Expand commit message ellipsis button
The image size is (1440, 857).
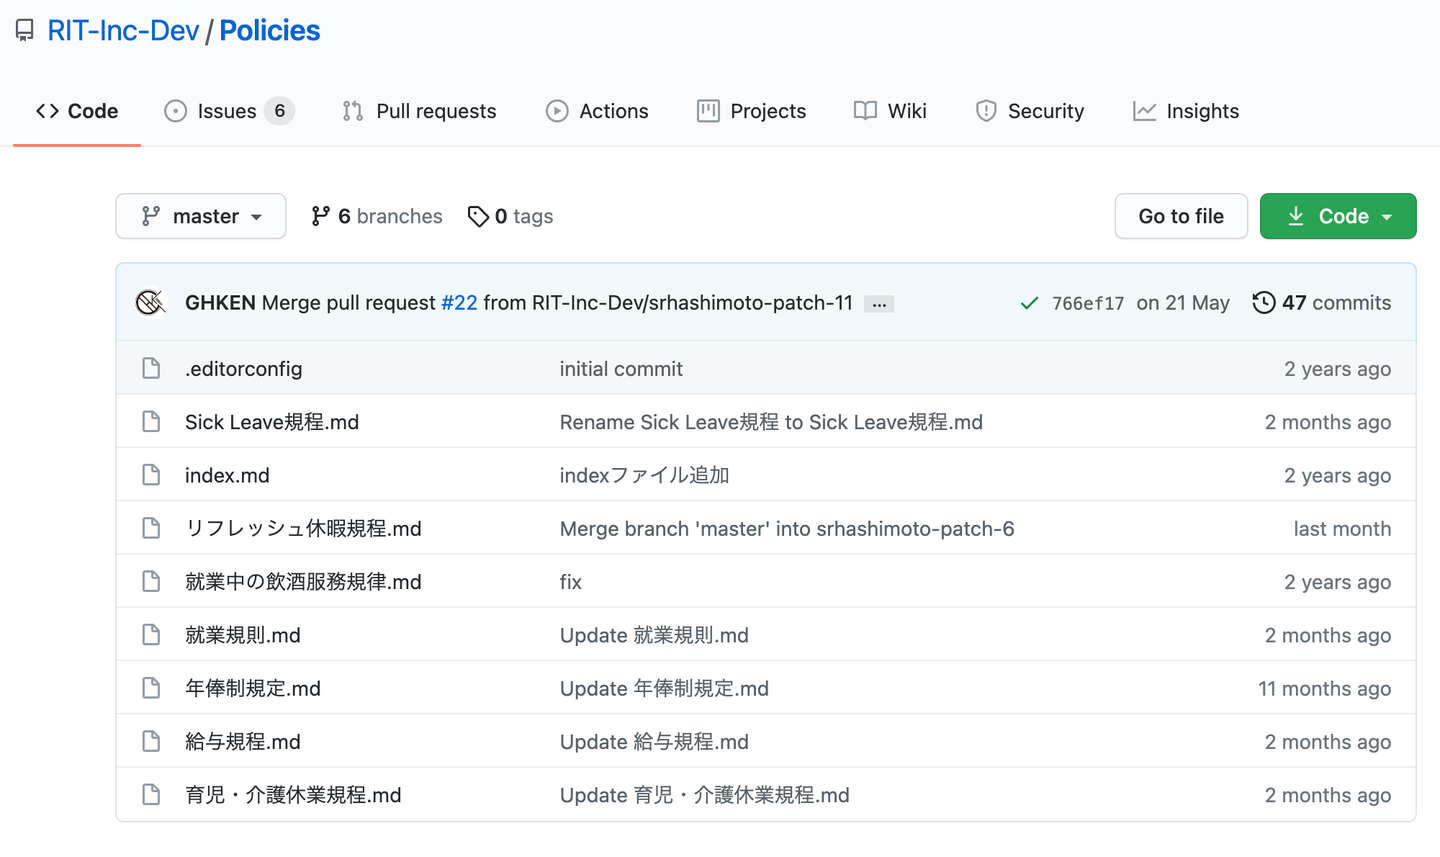point(879,304)
